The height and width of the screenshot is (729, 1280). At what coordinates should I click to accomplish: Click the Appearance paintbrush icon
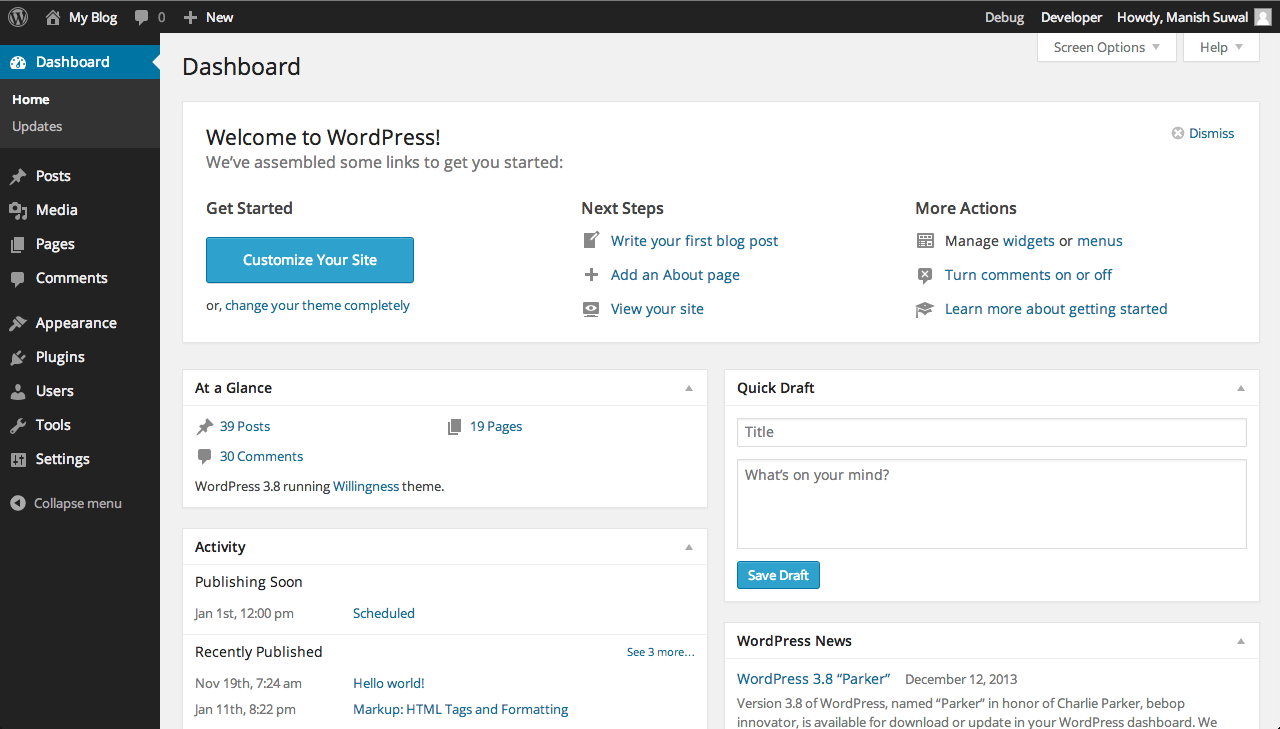[x=18, y=323]
